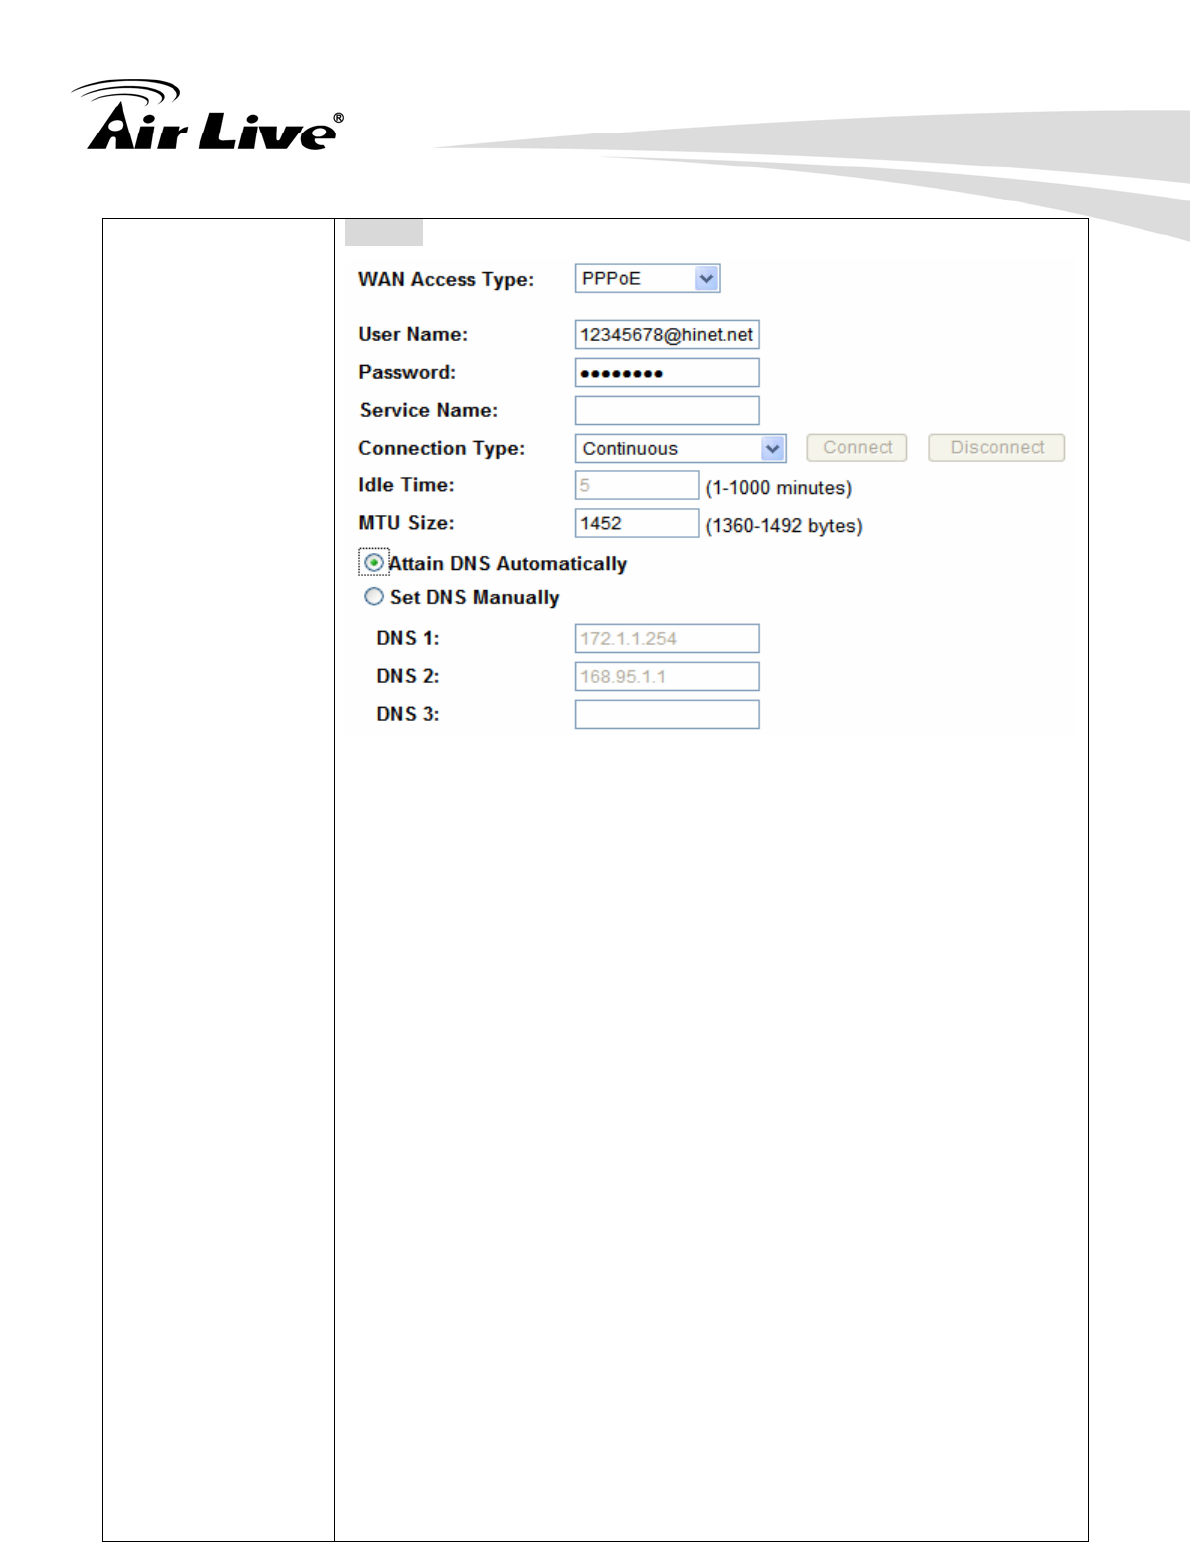The width and height of the screenshot is (1190, 1542).
Task: Click the 'Idle Time:' label
Action: (406, 485)
